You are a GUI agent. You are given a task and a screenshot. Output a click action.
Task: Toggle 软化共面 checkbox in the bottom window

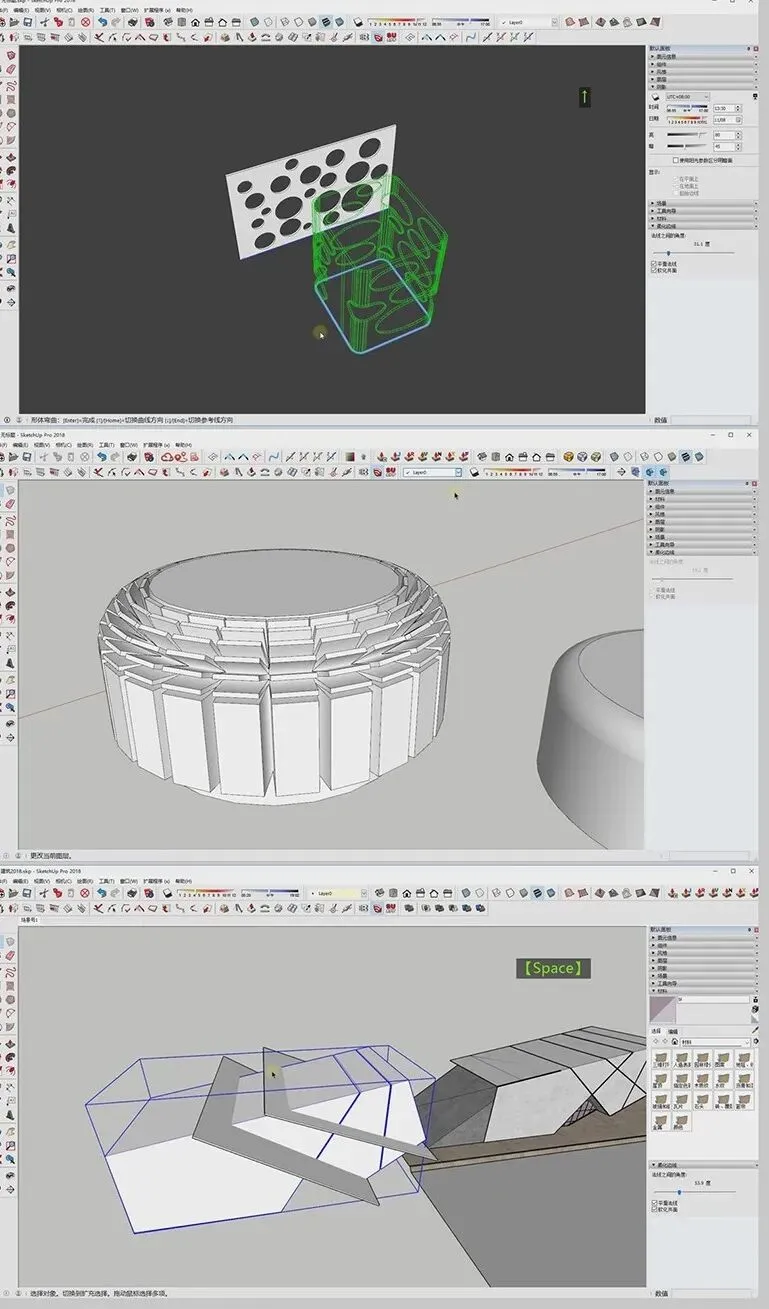point(654,1209)
